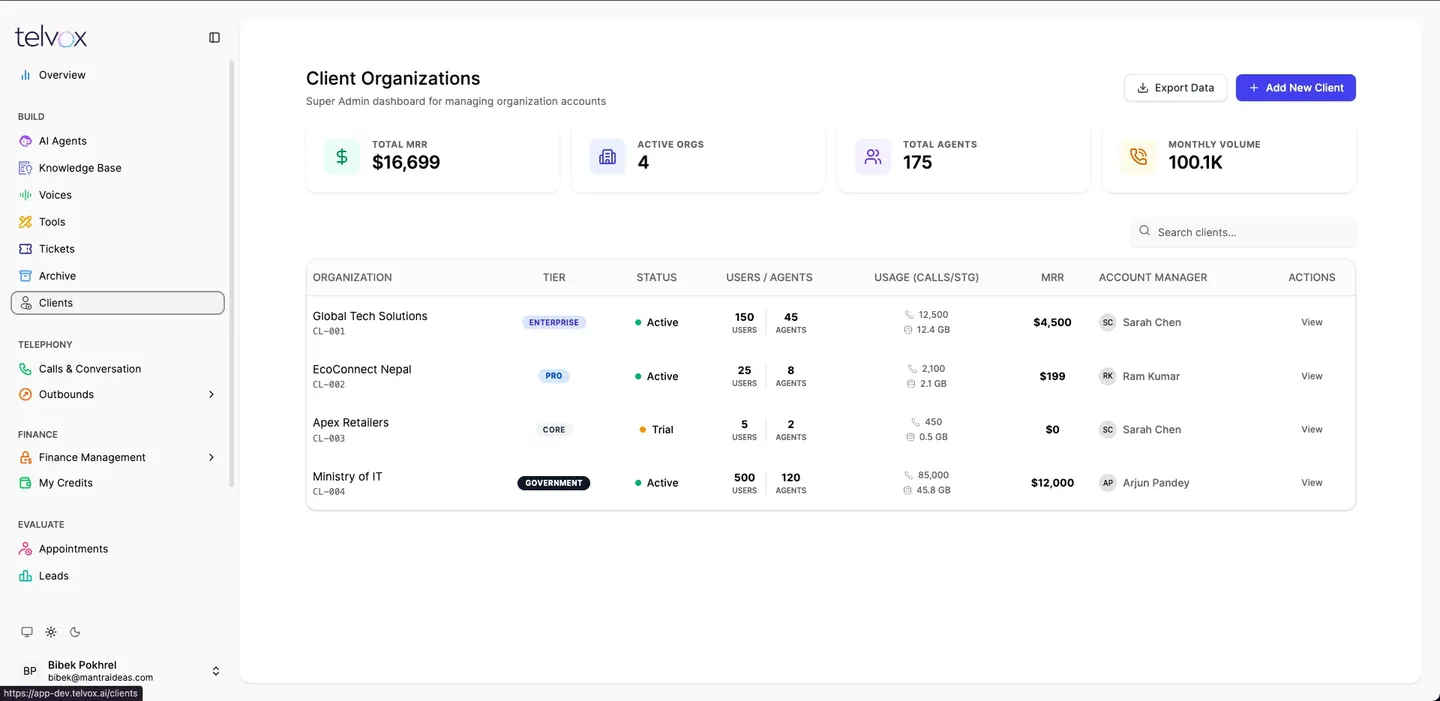Click the Trial status of Apex Retailers
This screenshot has width=1440, height=701.
click(x=656, y=430)
